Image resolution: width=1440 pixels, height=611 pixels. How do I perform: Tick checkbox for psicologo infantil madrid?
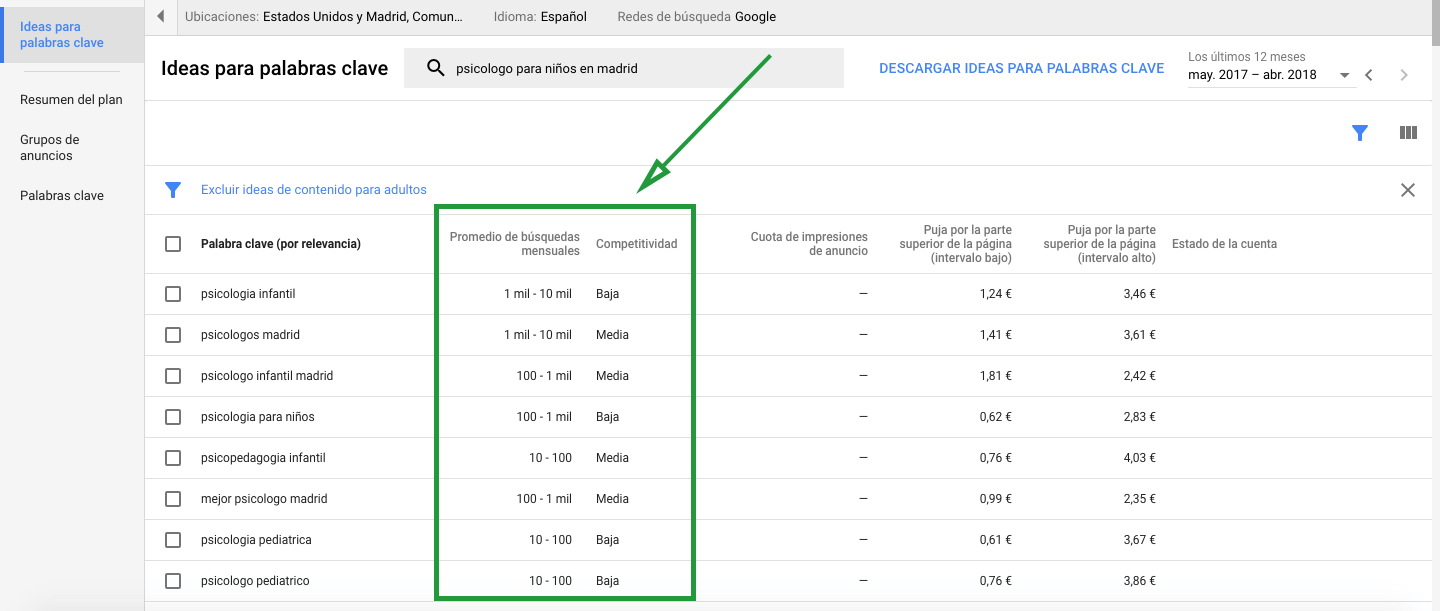point(173,376)
